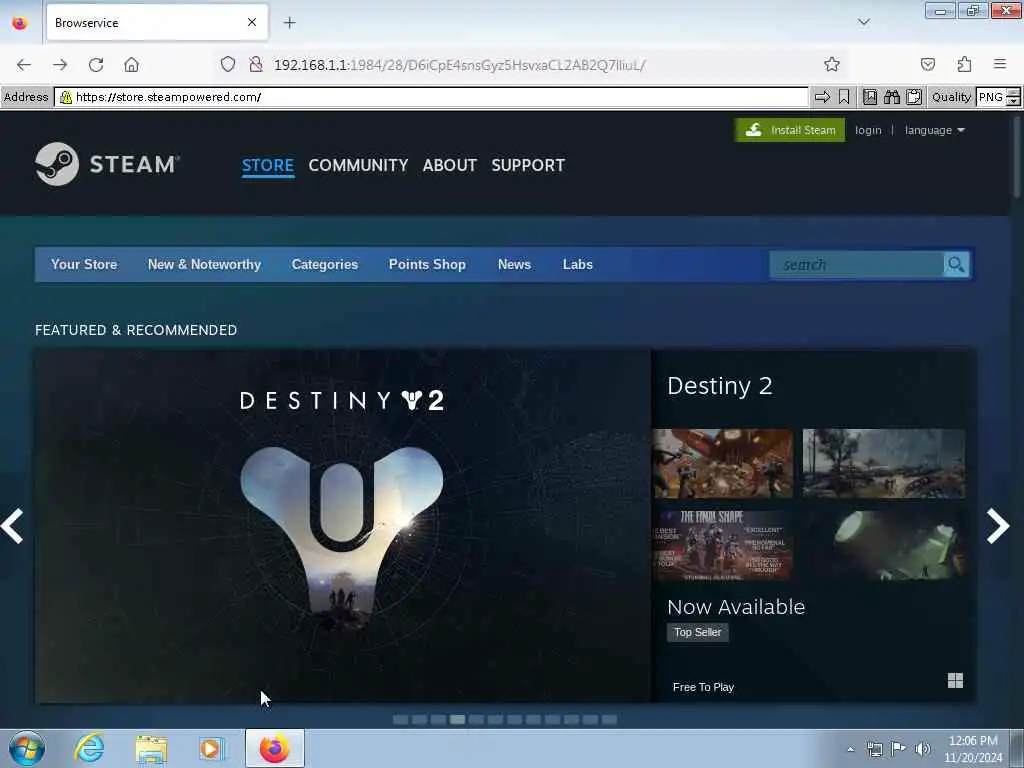Click Firefox forward arrow
The image size is (1024, 768).
pos(60,65)
